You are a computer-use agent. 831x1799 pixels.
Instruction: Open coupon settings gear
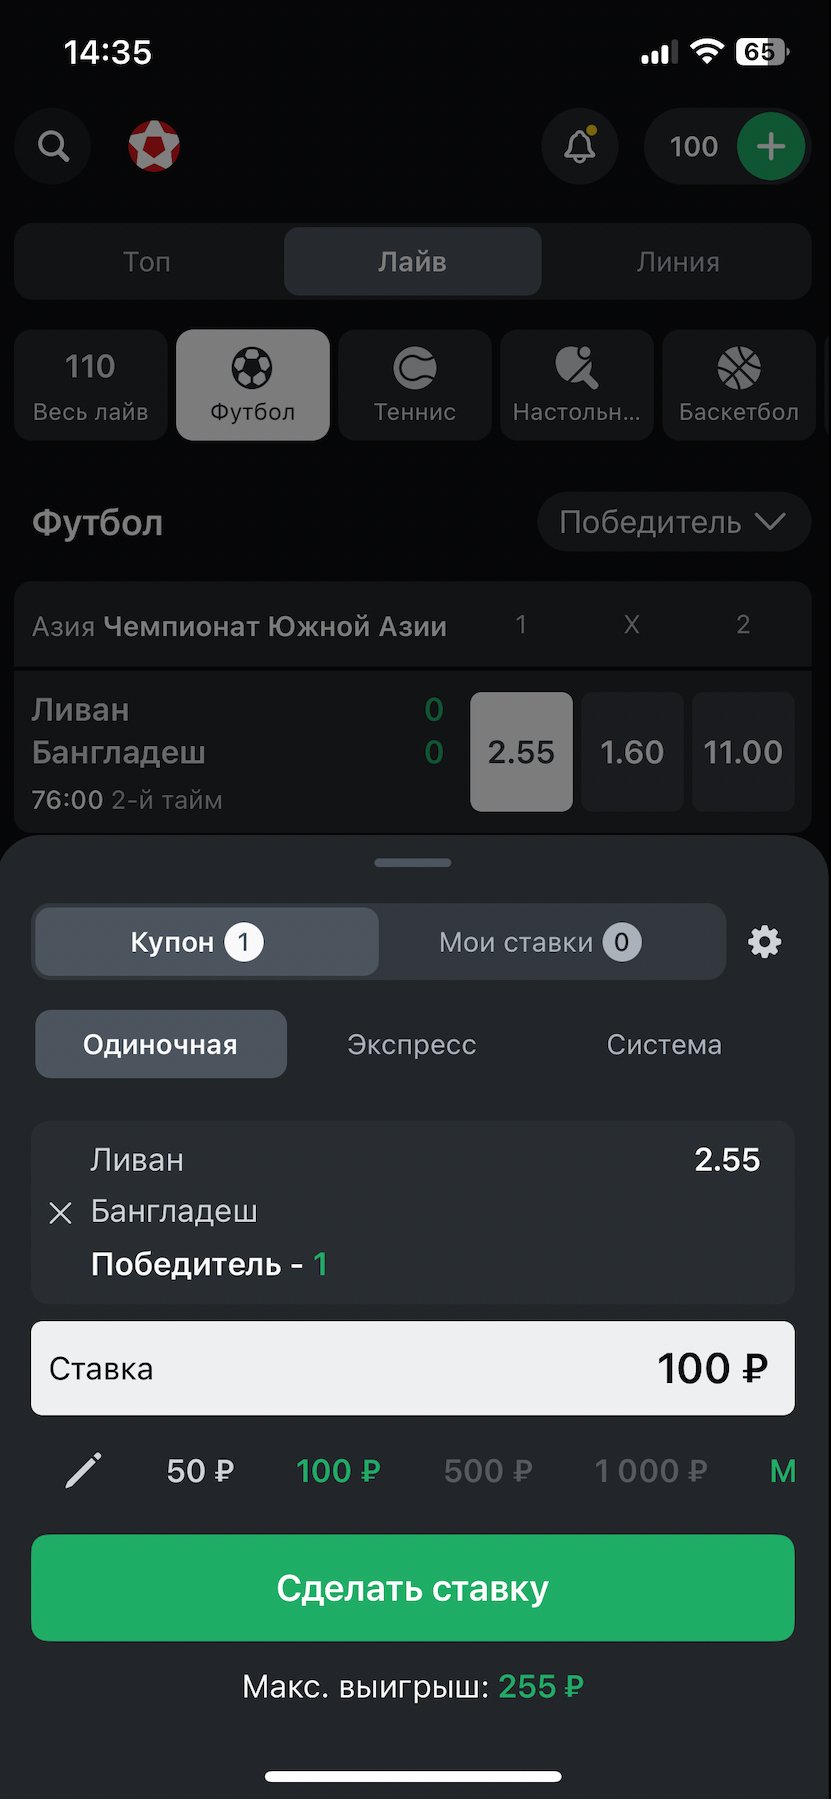(x=764, y=942)
